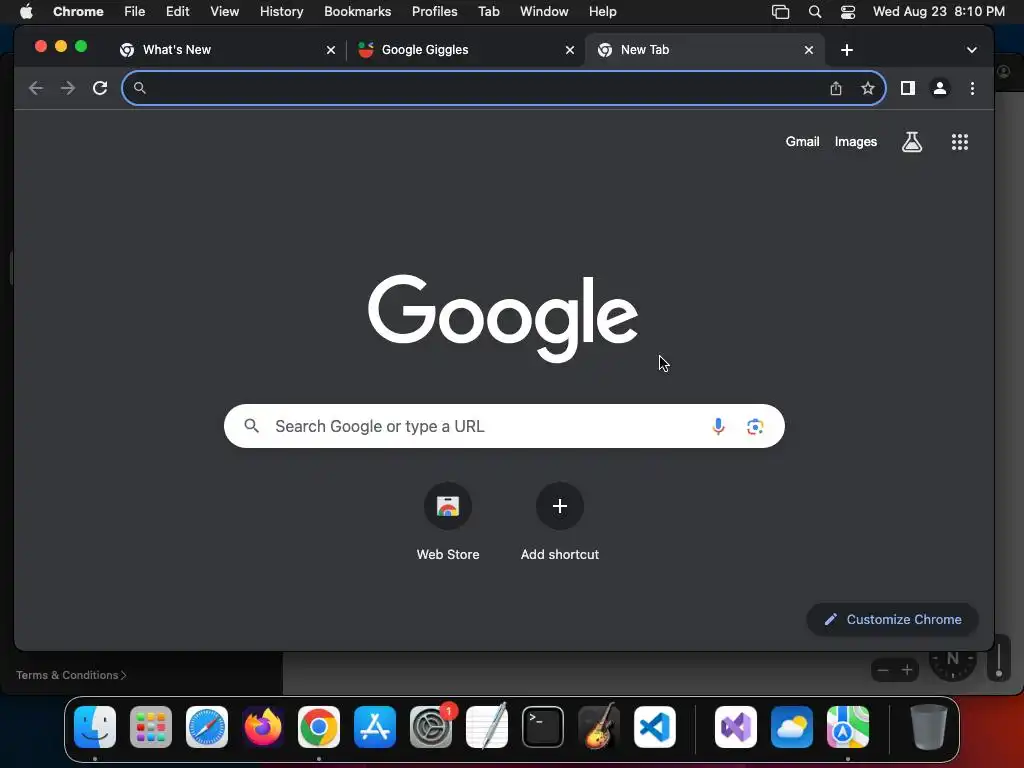Click the date and time in menu bar
Image resolution: width=1024 pixels, height=768 pixels.
[938, 12]
